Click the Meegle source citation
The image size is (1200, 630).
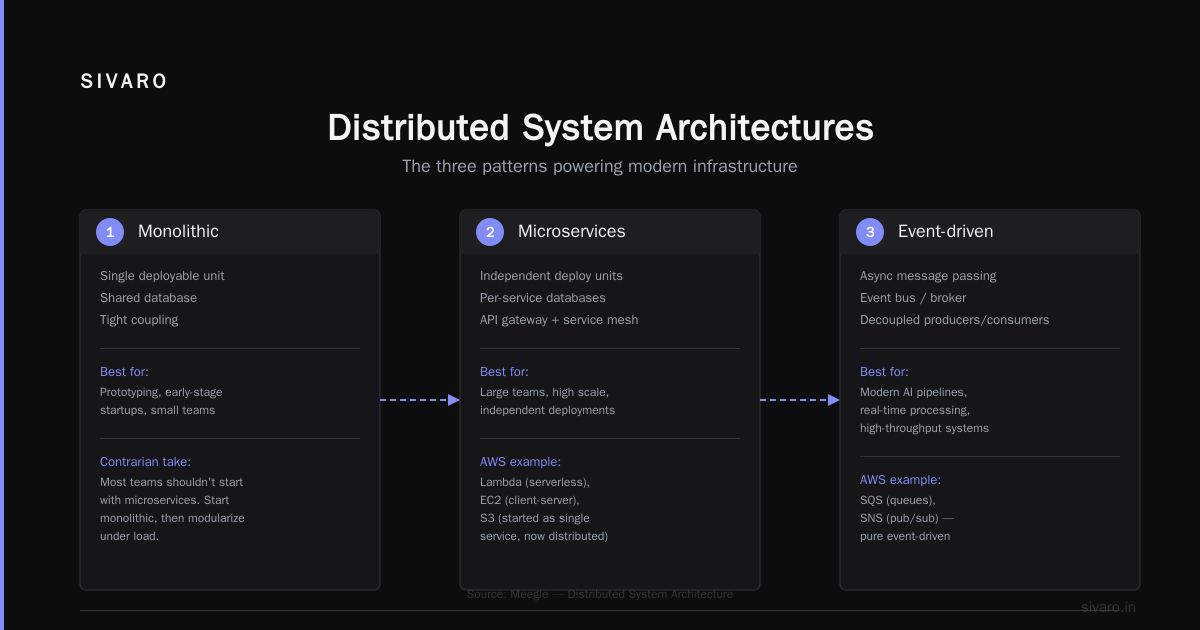tap(600, 594)
